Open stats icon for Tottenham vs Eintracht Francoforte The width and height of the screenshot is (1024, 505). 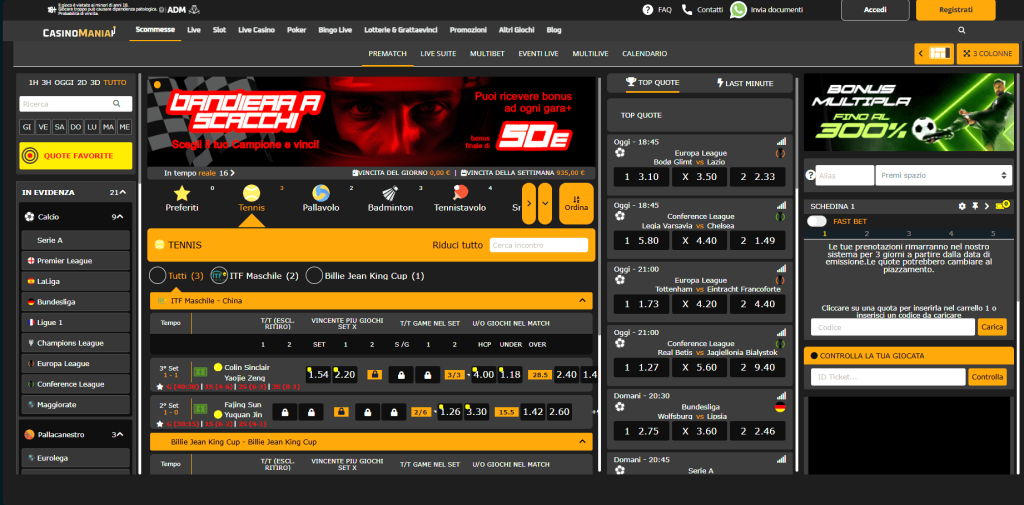(781, 269)
